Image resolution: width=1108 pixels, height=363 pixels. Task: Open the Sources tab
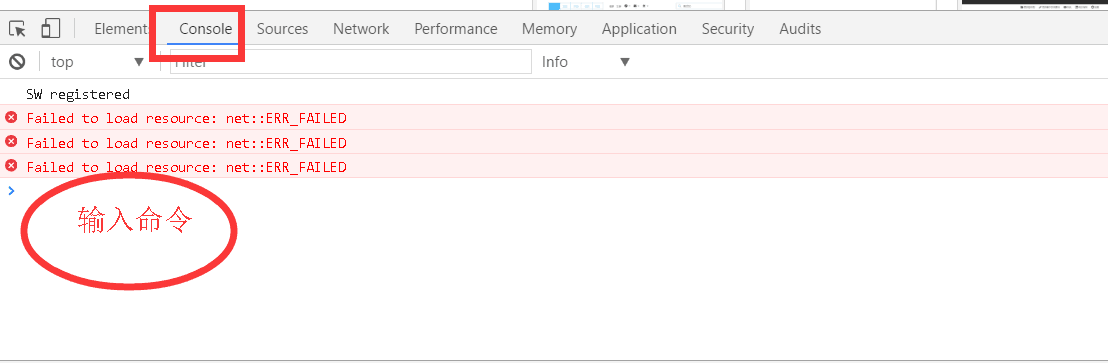(x=283, y=29)
